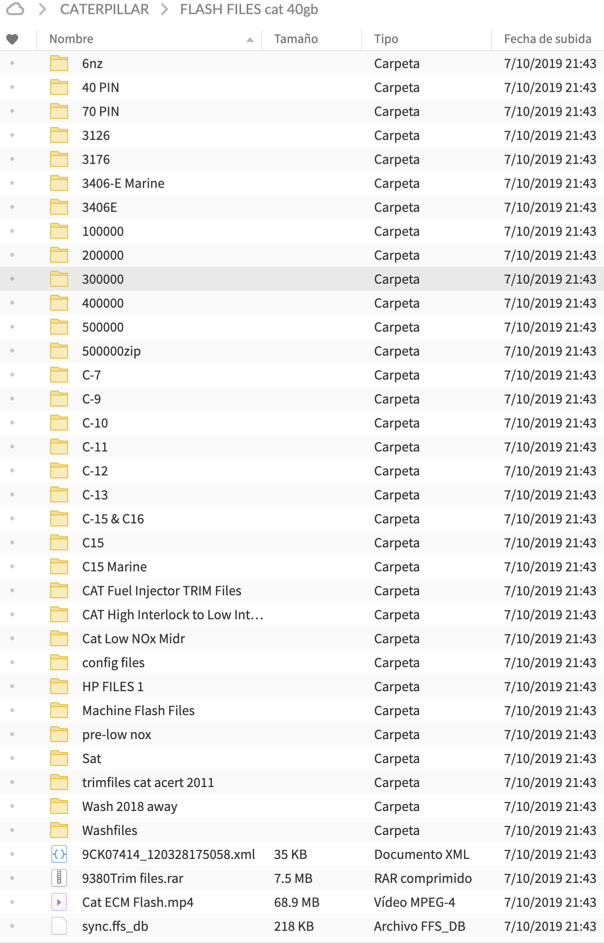Click the sync.ffs_db blank file icon
Screen dimensions: 604x943
(x=59, y=926)
